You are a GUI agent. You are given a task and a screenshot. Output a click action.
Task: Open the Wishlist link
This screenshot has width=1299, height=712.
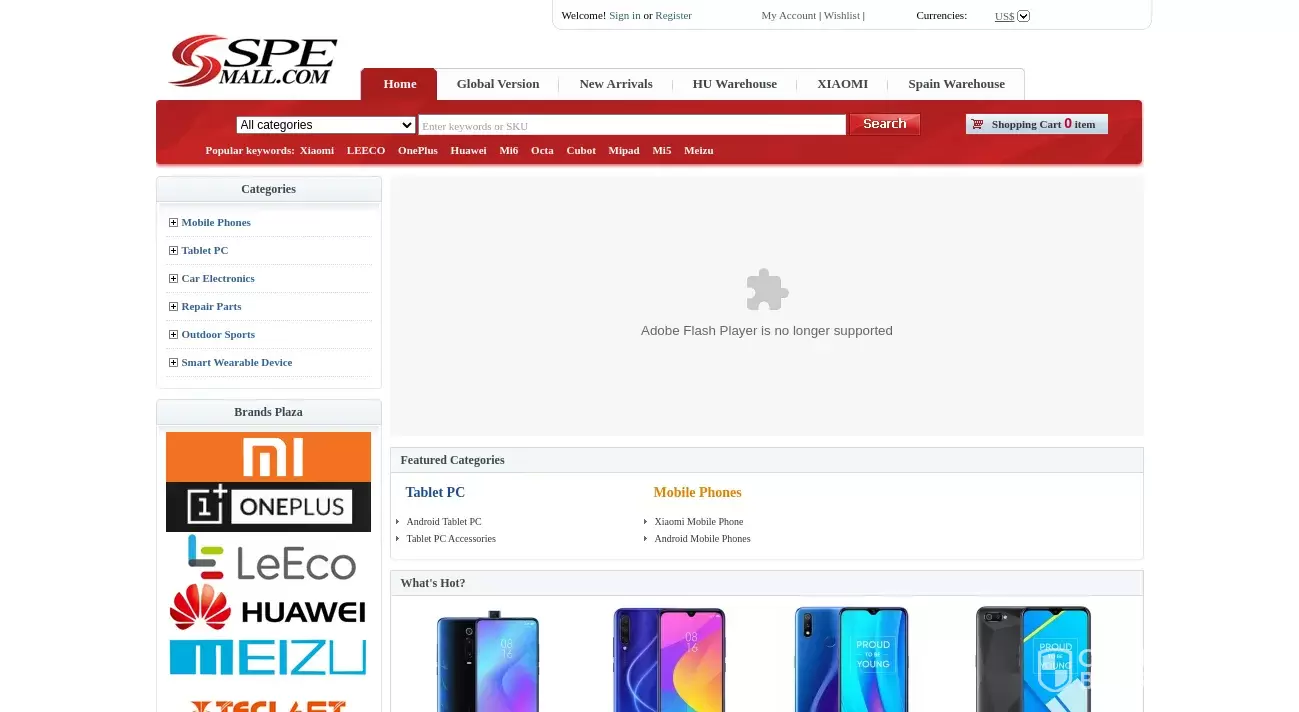pyautogui.click(x=842, y=15)
